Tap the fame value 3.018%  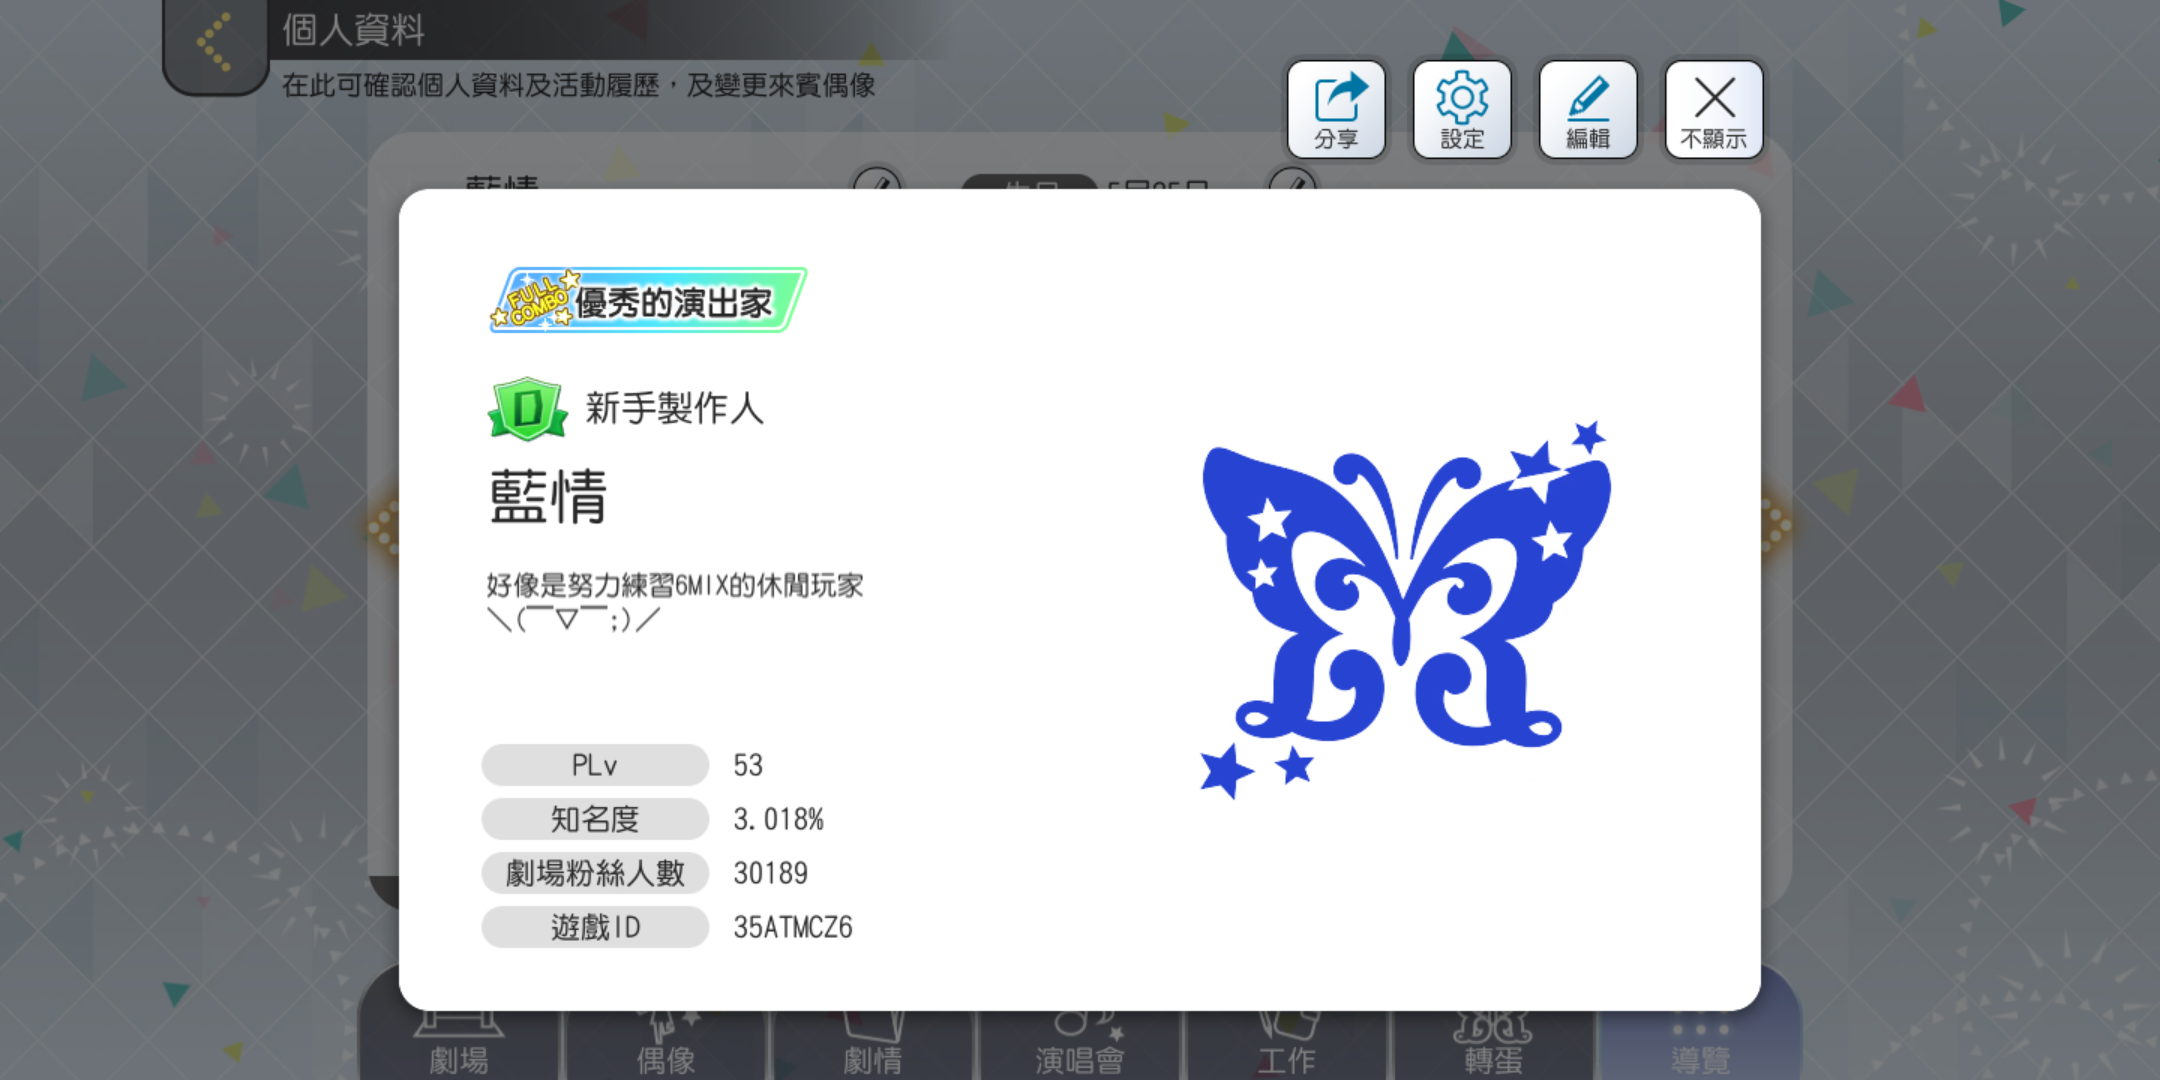click(779, 819)
